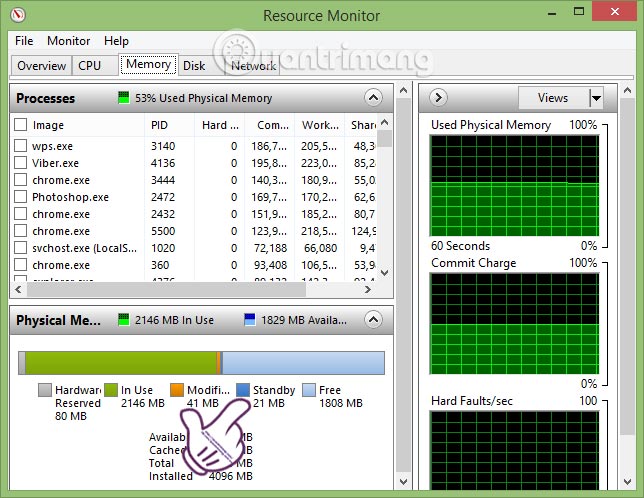Click the blue Available memory header indicator
The image size is (644, 498).
pyautogui.click(x=250, y=320)
